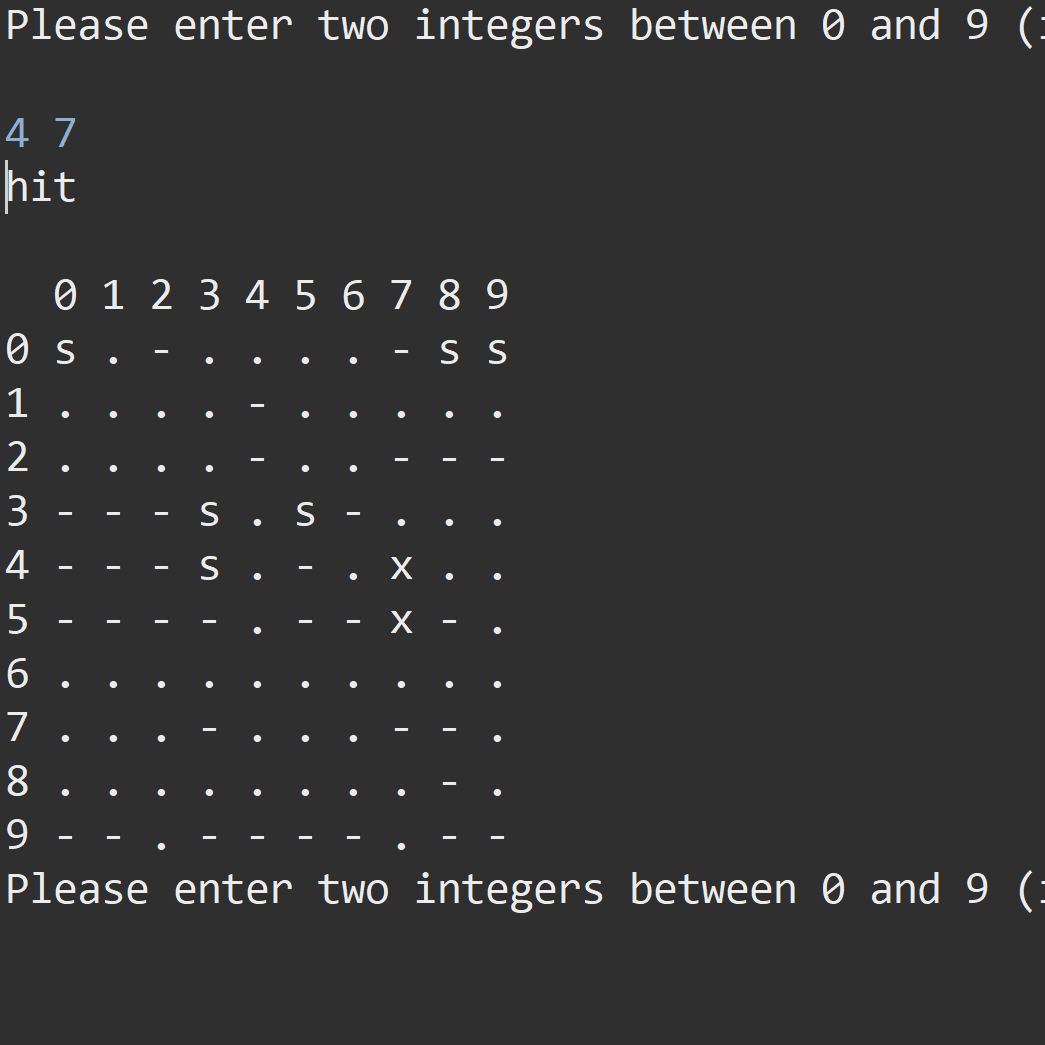This screenshot has width=1045, height=1045.
Task: Click the x mark in grid row 4
Action: pos(401,567)
